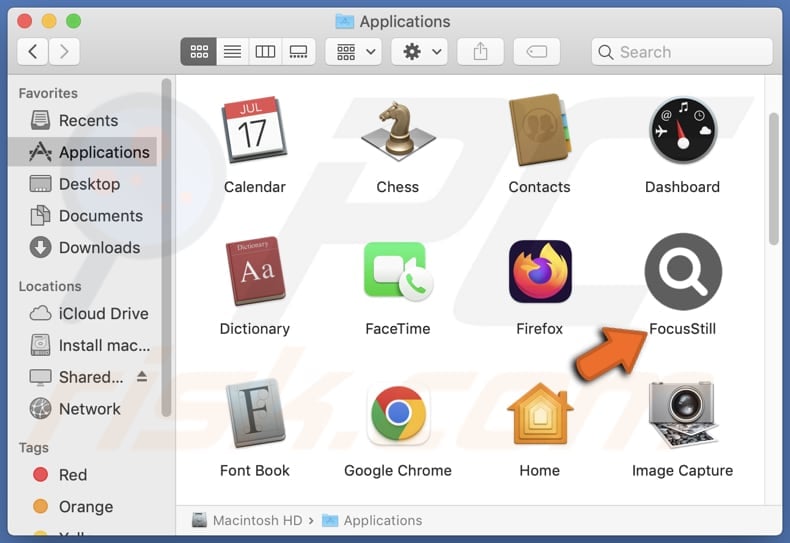The height and width of the screenshot is (543, 790).
Task: Switch to list view mode
Action: pyautogui.click(x=232, y=52)
